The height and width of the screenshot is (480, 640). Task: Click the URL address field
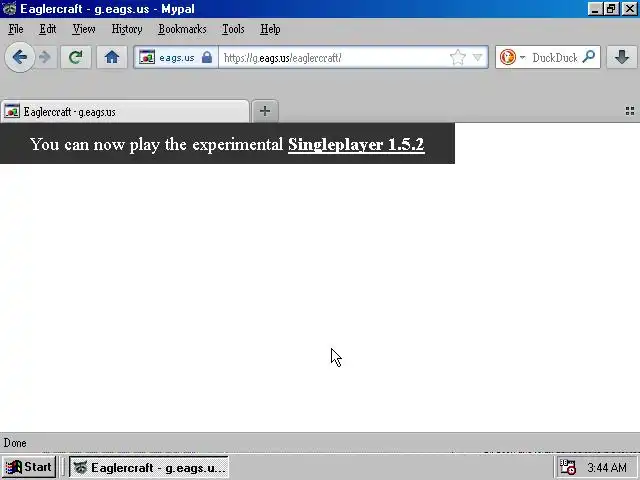coord(333,58)
